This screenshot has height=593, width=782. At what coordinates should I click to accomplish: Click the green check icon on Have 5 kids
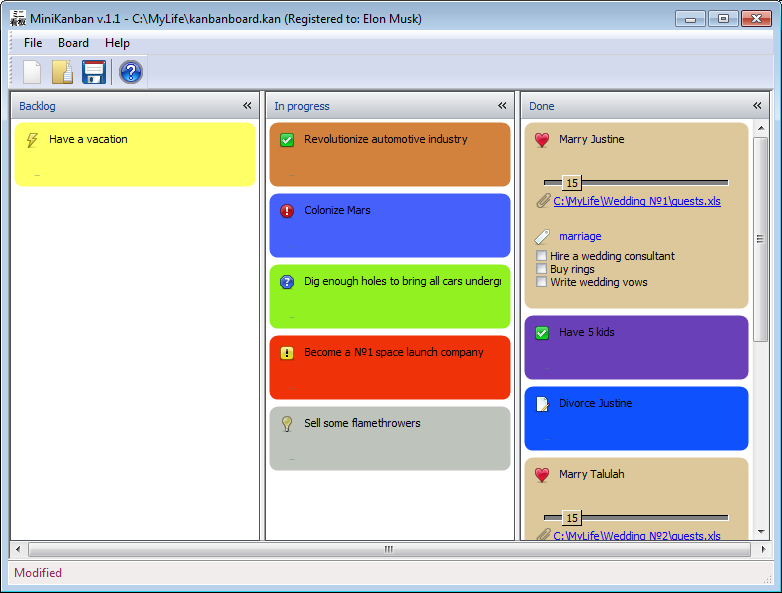coord(542,333)
